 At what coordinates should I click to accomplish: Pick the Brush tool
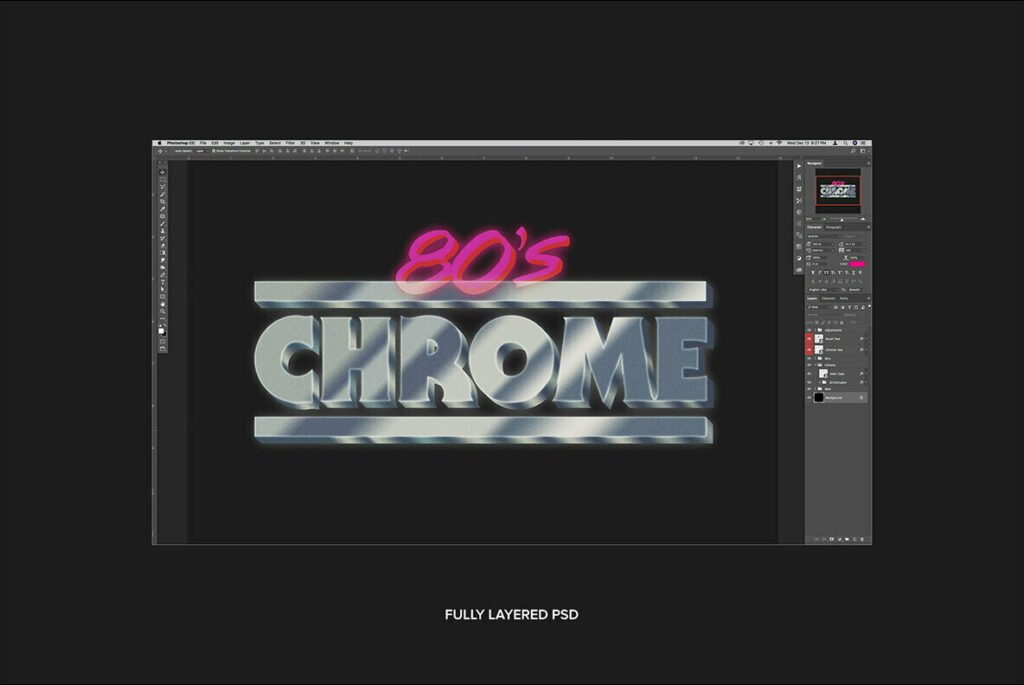click(163, 224)
